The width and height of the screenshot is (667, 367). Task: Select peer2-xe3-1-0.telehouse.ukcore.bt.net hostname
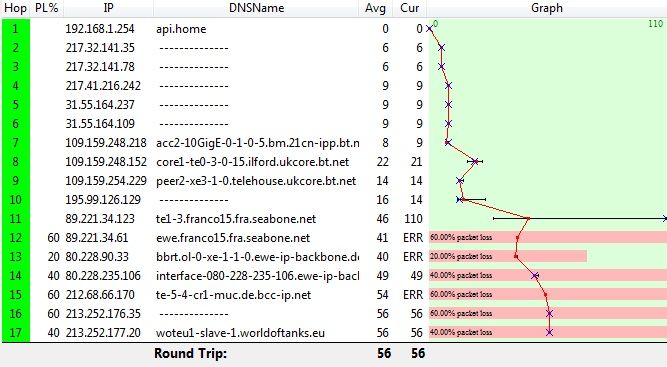tap(256, 181)
